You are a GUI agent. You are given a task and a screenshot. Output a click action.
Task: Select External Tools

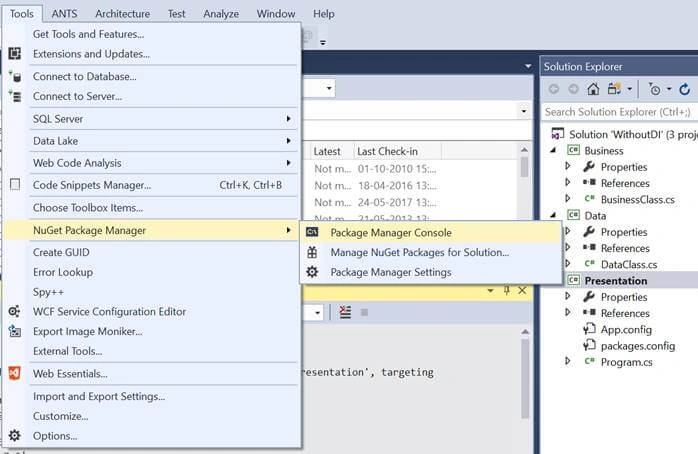[x=150, y=351]
